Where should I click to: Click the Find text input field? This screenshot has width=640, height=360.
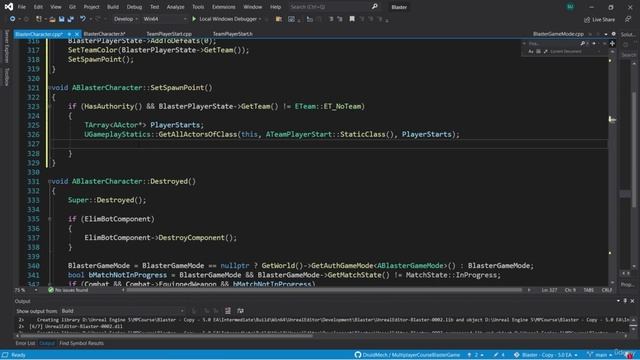[x=553, y=44]
